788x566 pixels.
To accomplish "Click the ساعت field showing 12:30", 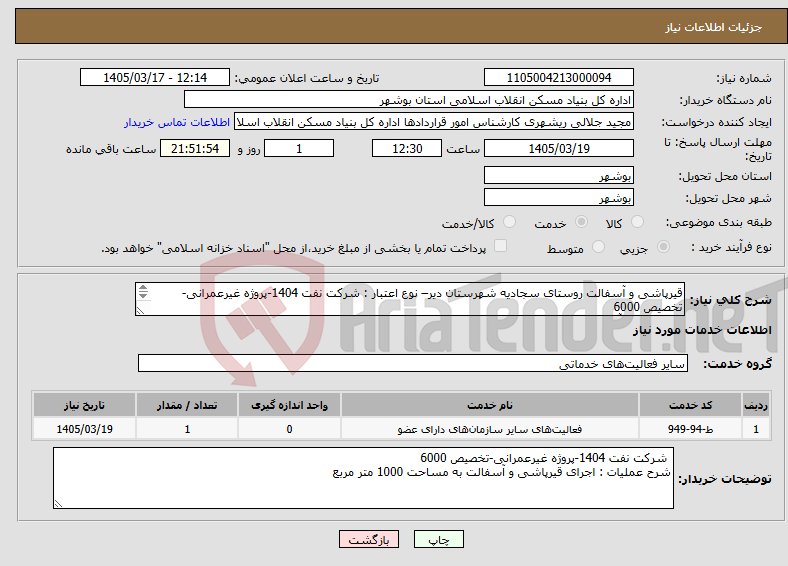I will (x=407, y=148).
